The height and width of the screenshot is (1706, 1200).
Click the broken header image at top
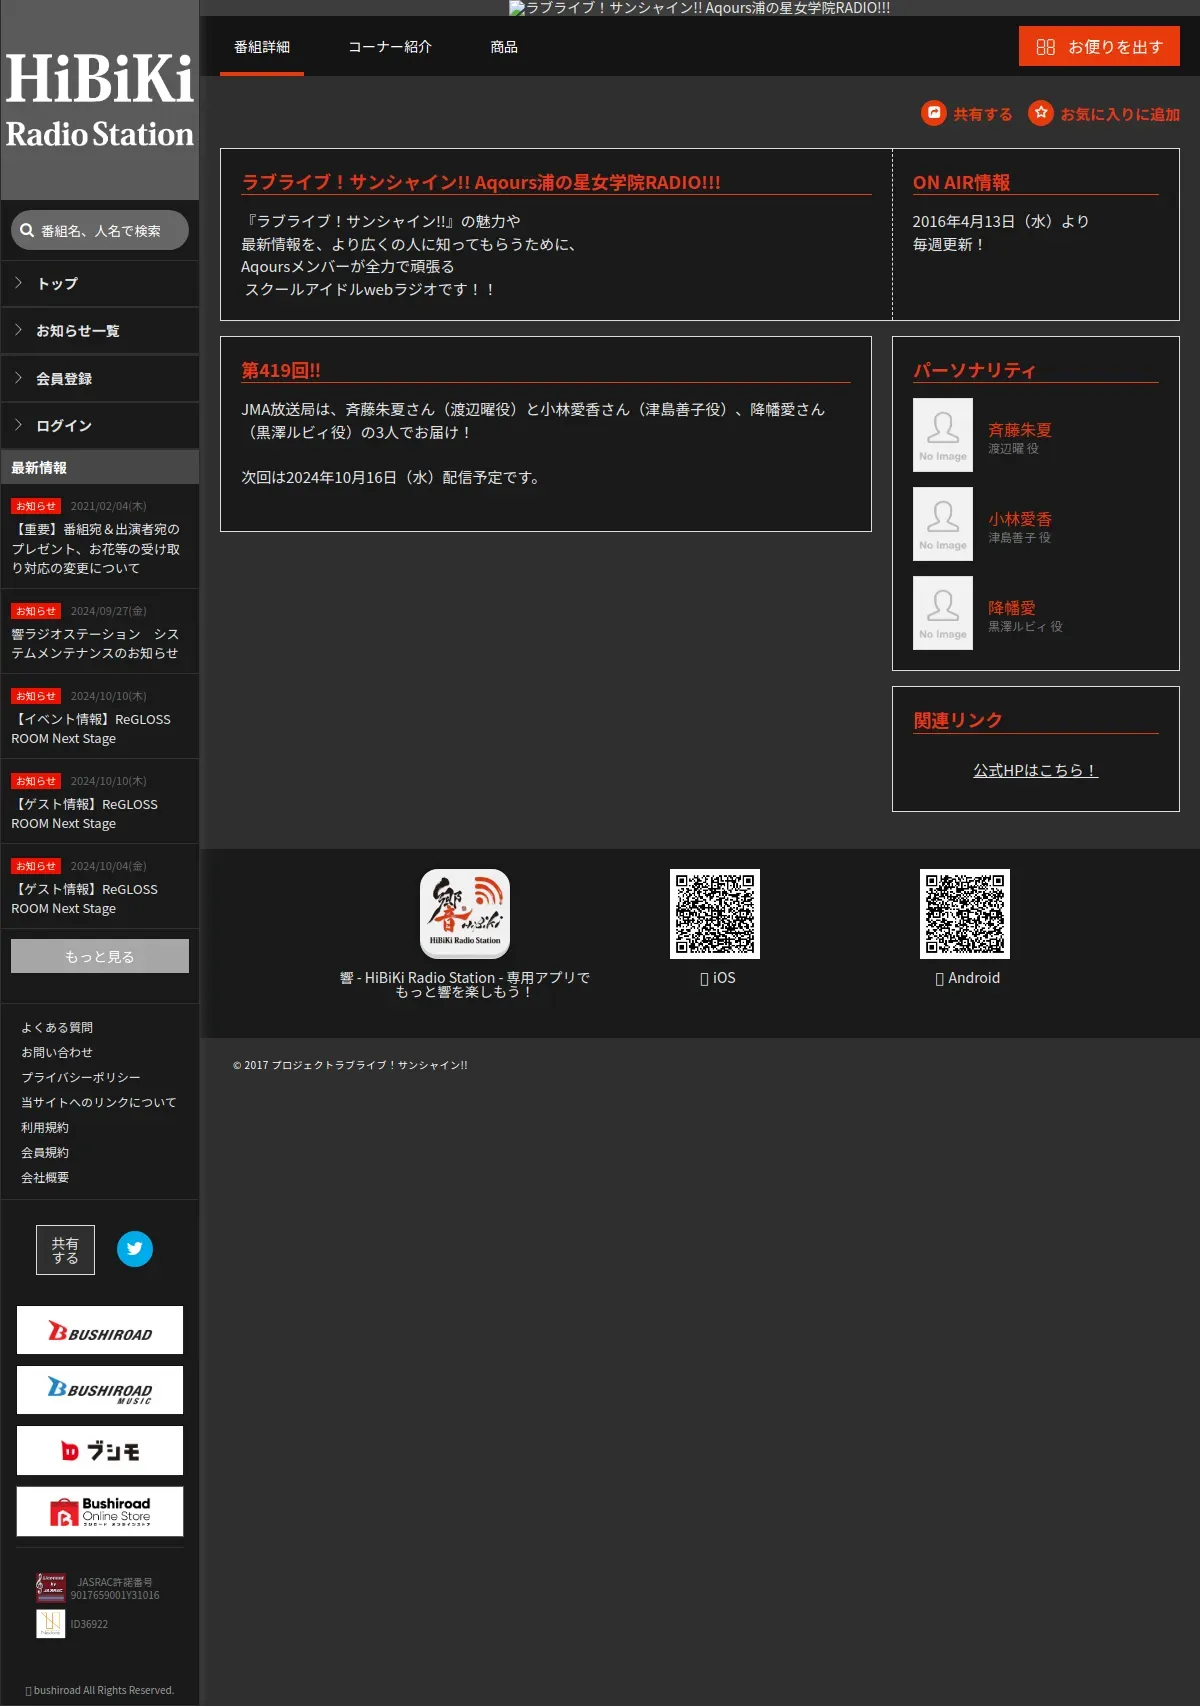pyautogui.click(x=699, y=8)
